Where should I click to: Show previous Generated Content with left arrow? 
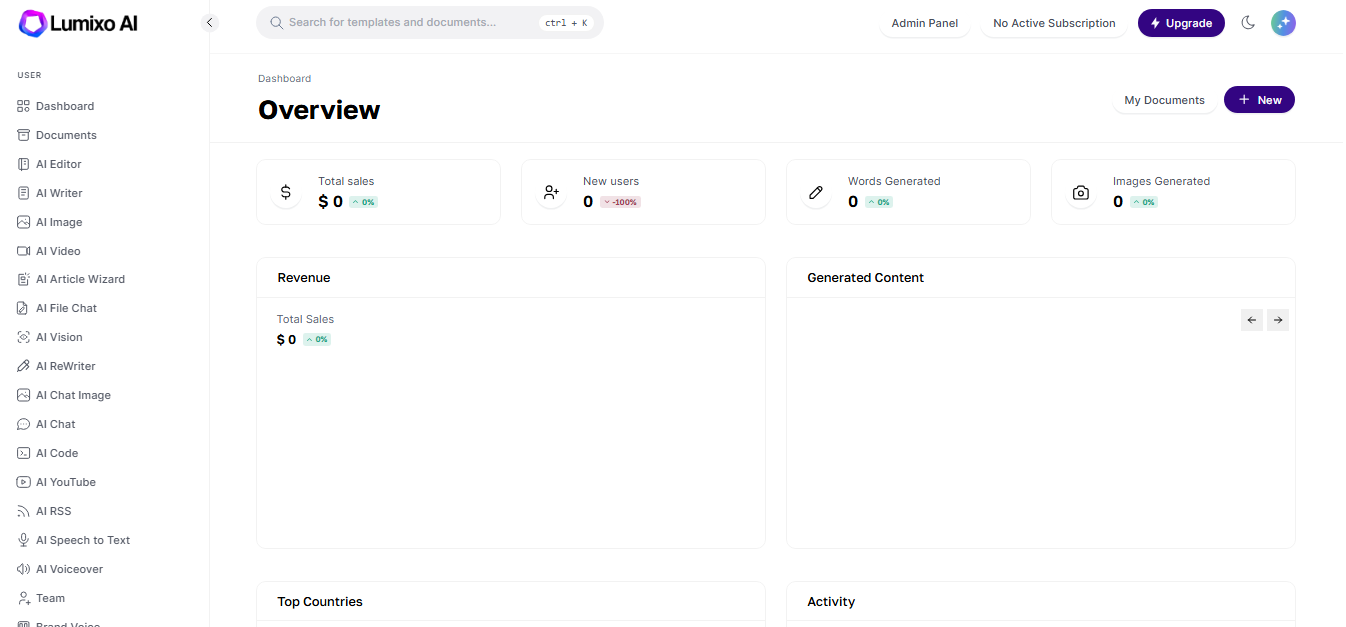pyautogui.click(x=1251, y=319)
